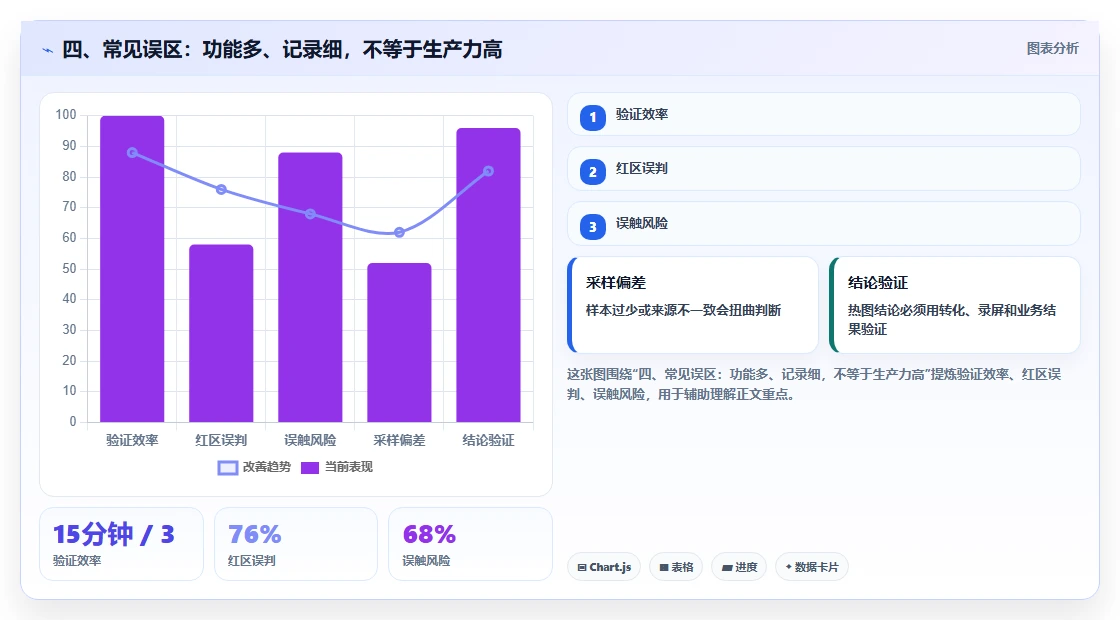Click the title 四、常见误区：功能多、记录细
Image resolution: width=1120 pixels, height=620 pixels.
[202, 50]
